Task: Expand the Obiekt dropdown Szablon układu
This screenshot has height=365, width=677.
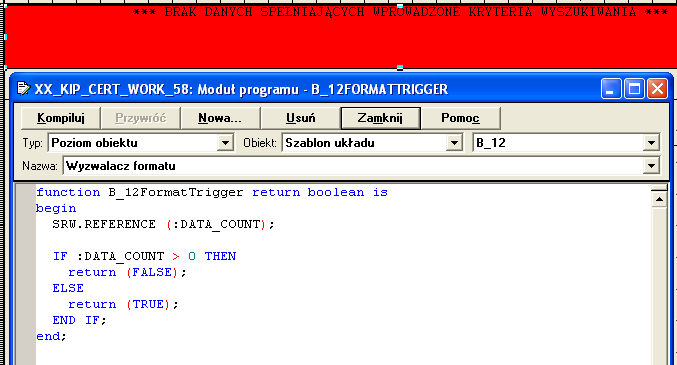Action: (454, 143)
